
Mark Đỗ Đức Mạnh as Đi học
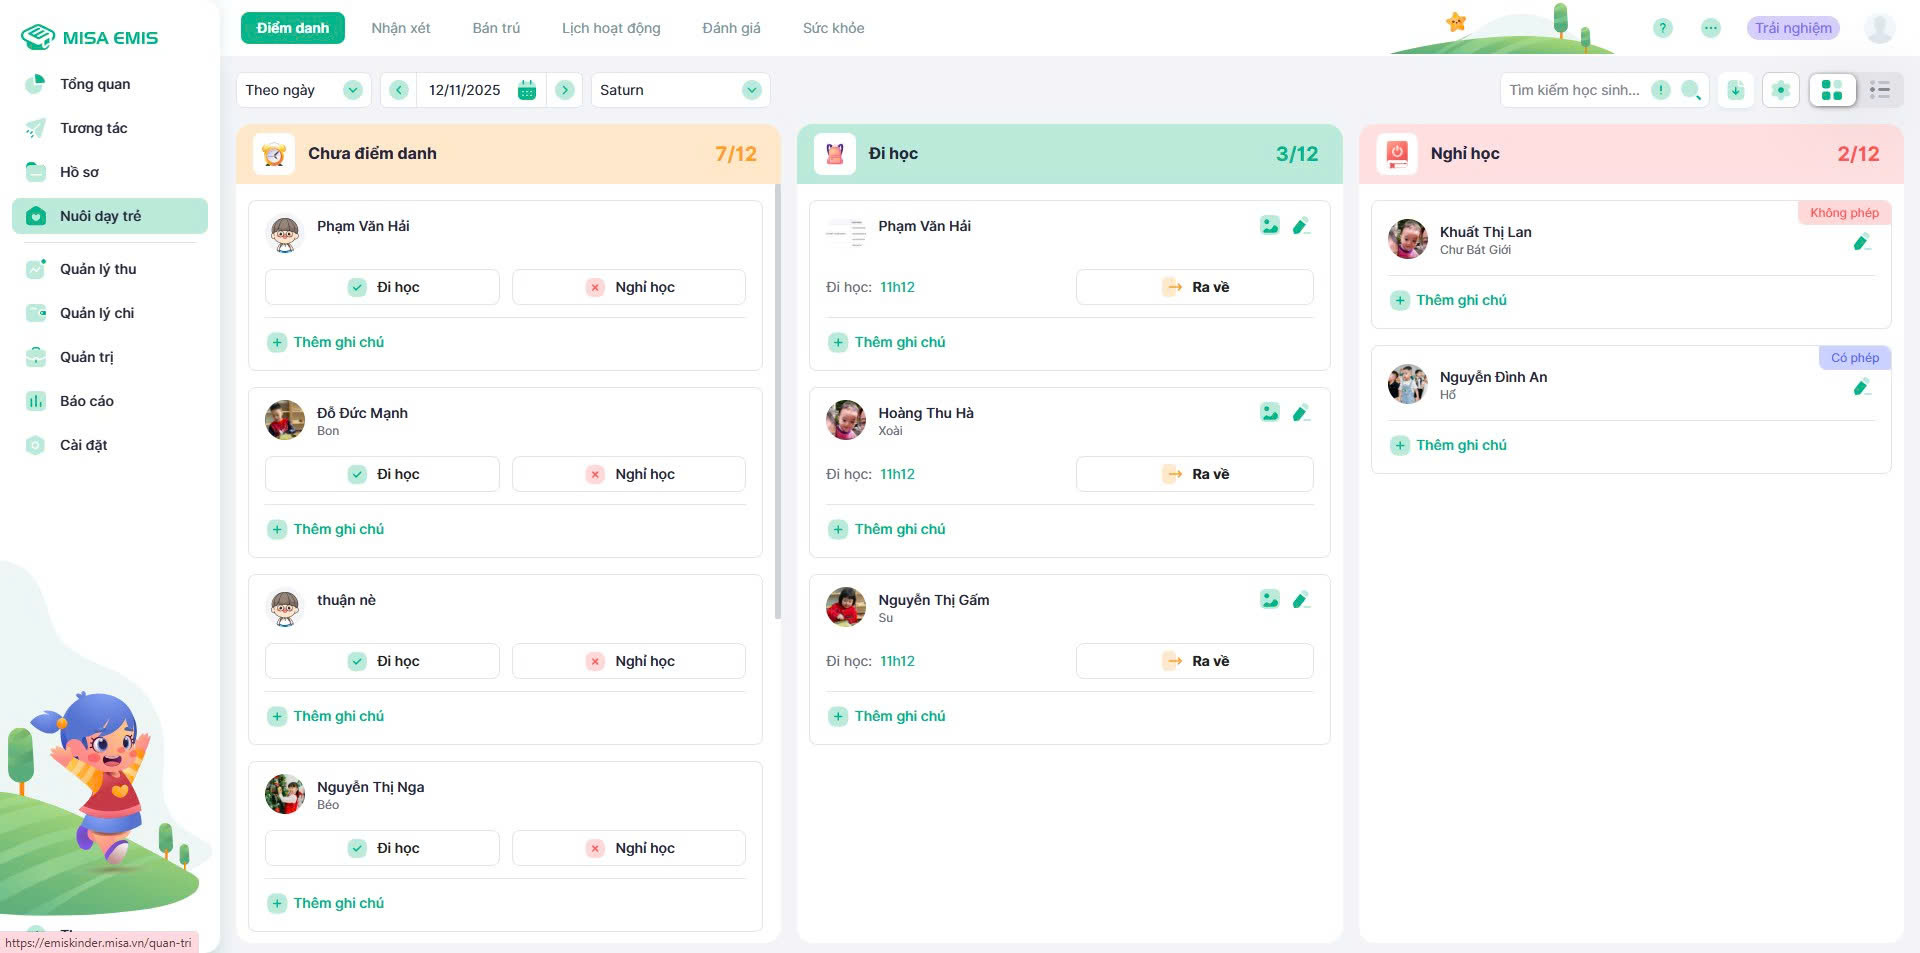coord(382,474)
